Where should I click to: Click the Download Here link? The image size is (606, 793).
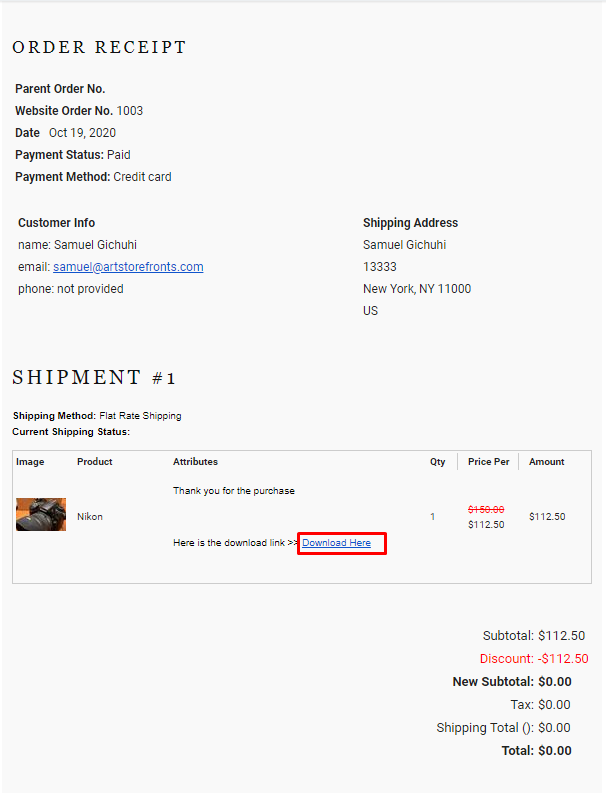336,543
